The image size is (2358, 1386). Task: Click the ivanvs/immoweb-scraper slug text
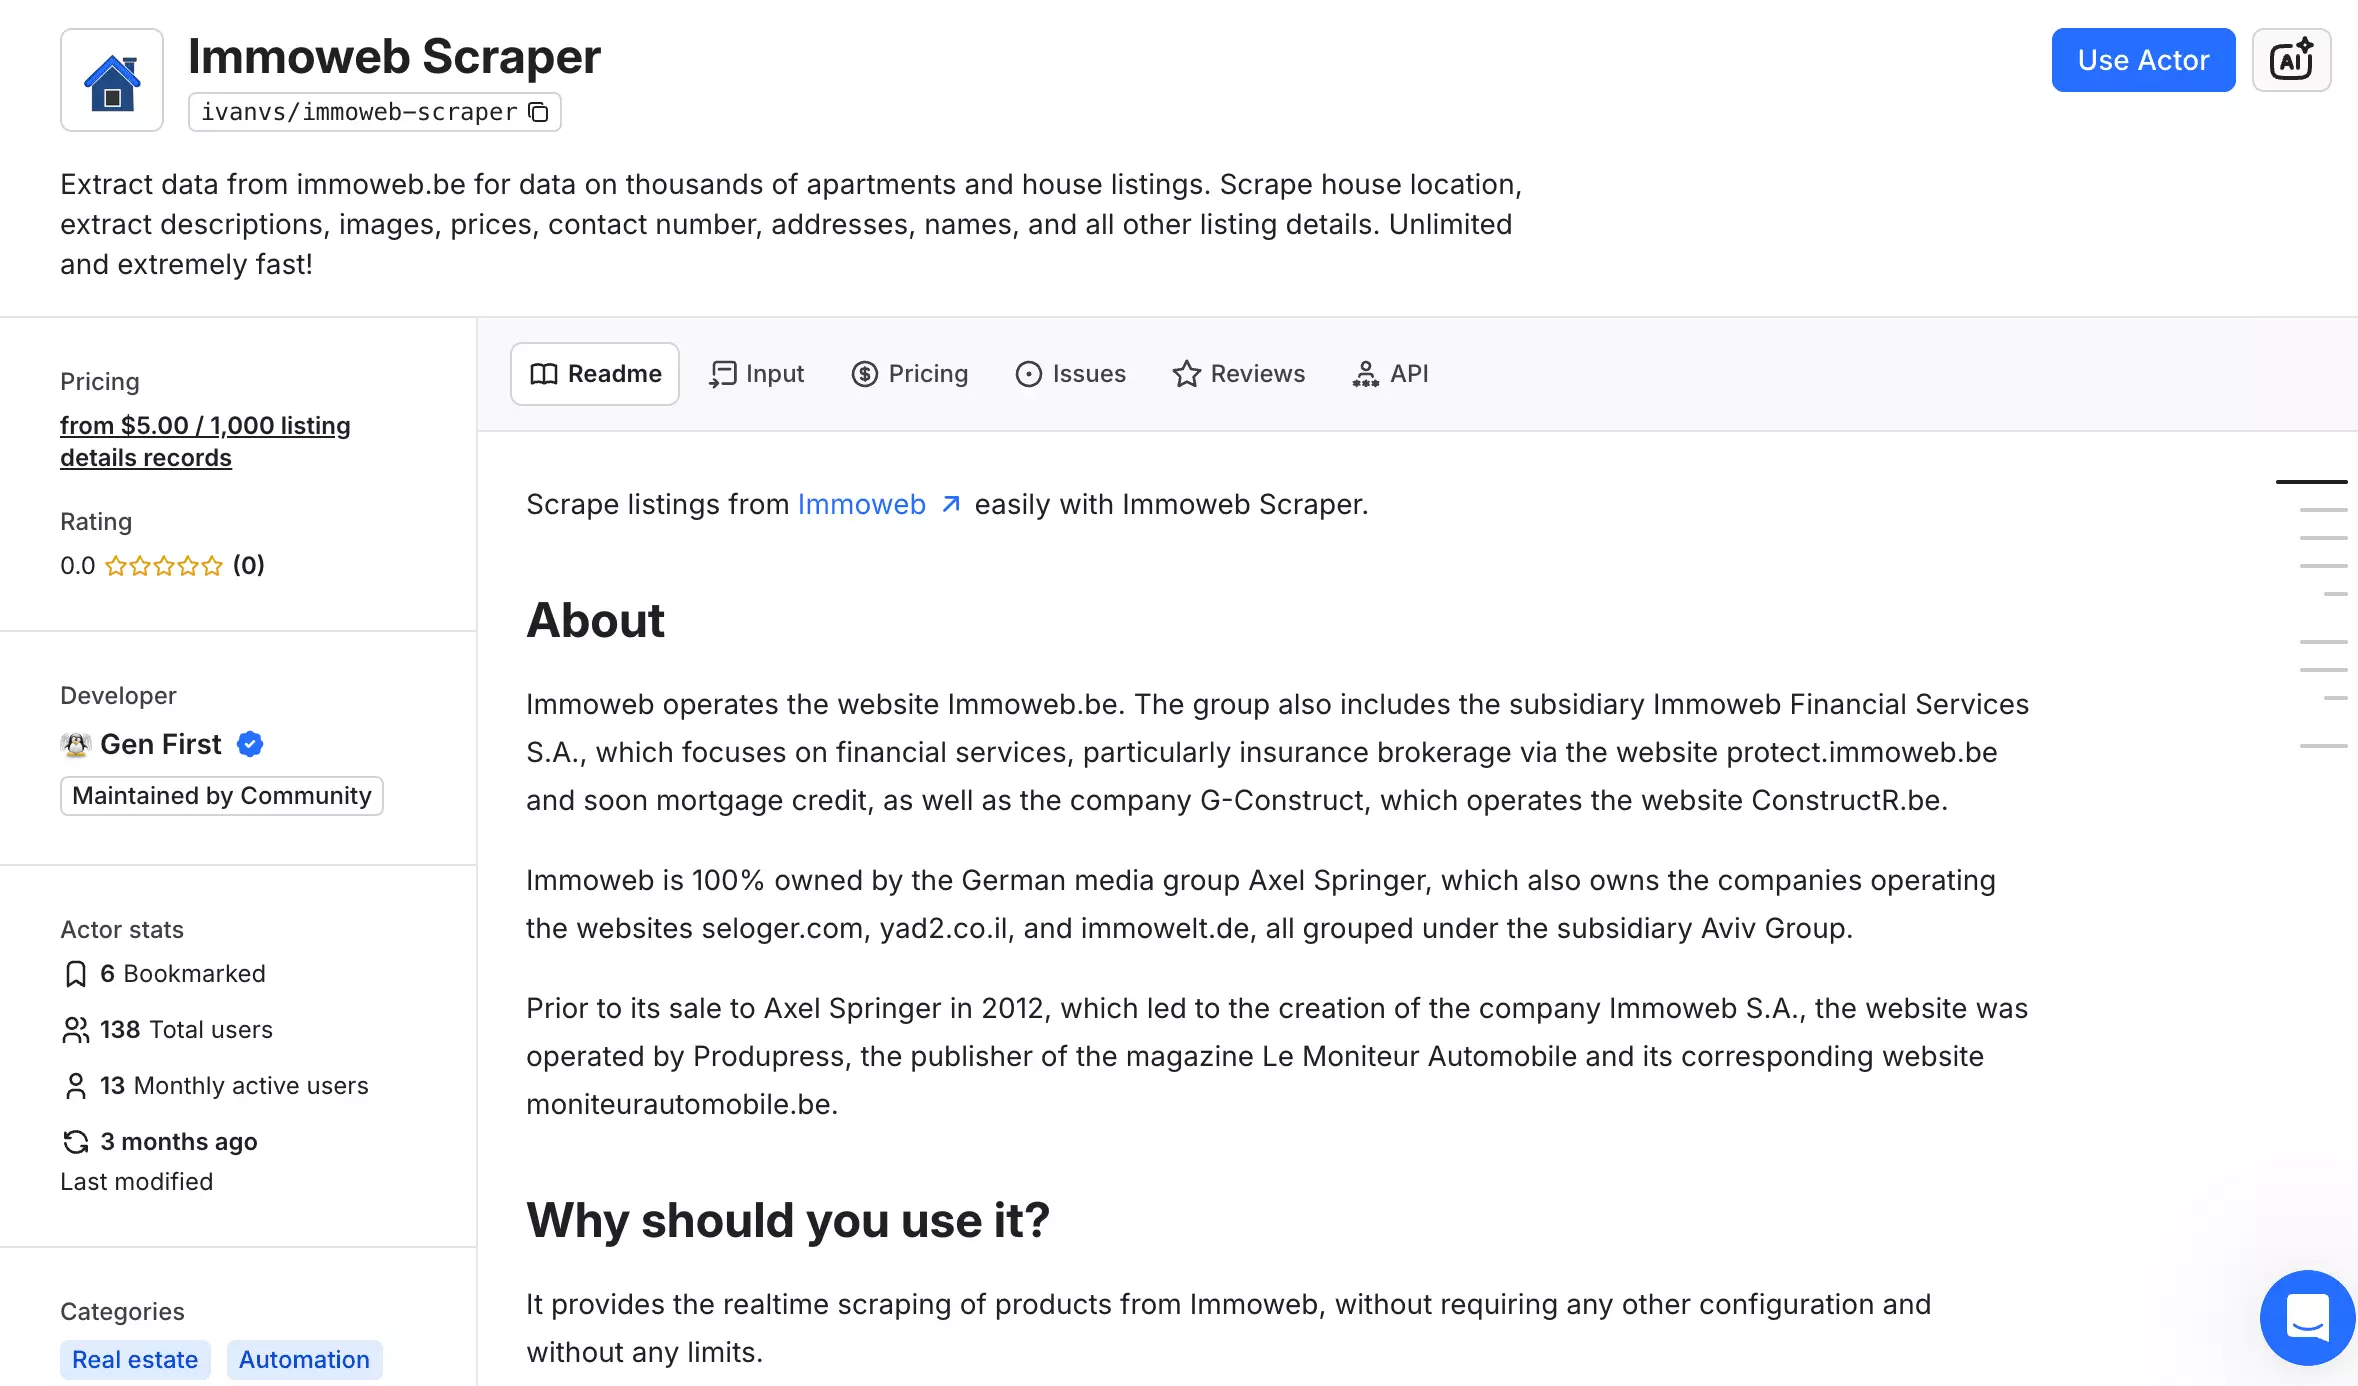coord(359,112)
